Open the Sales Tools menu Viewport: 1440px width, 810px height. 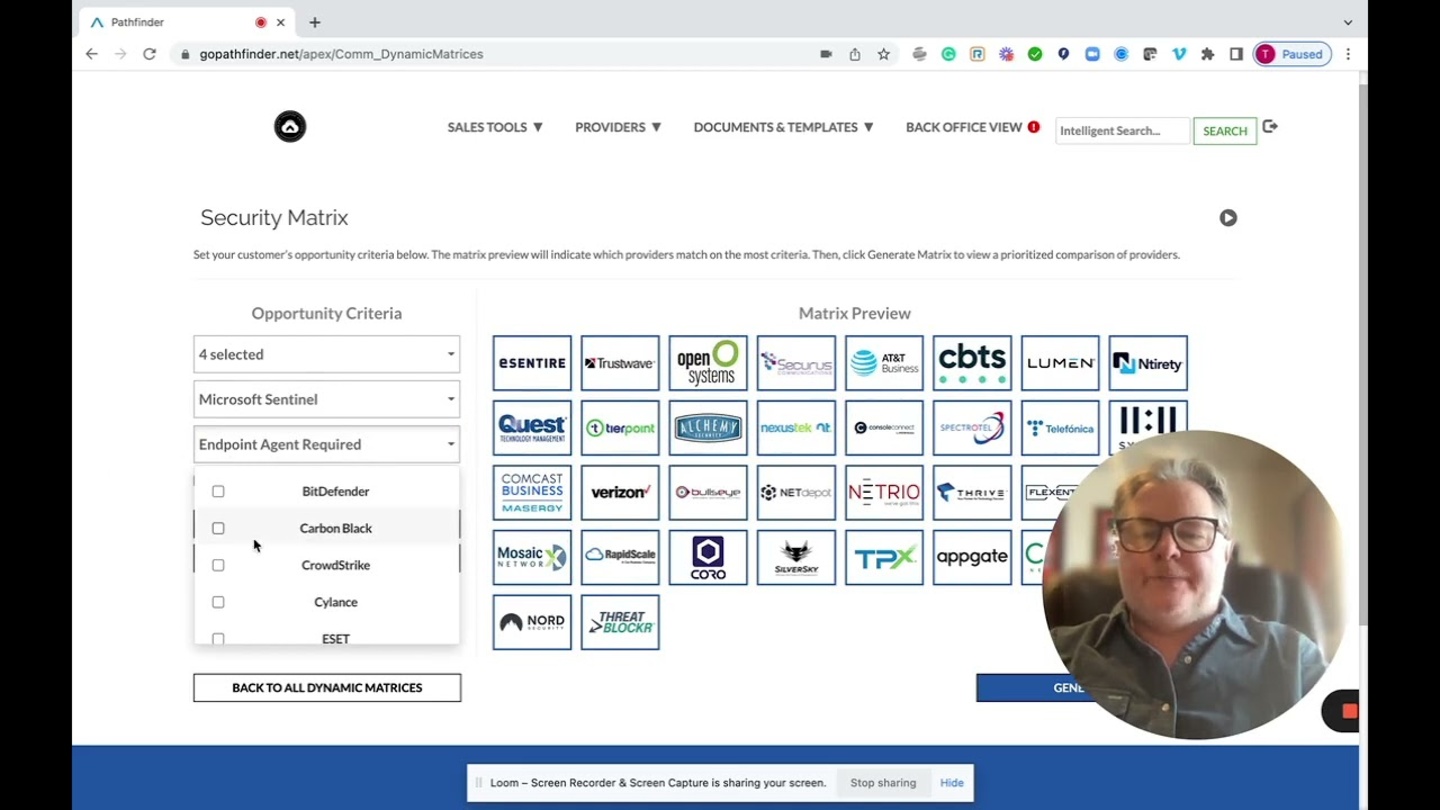click(494, 127)
